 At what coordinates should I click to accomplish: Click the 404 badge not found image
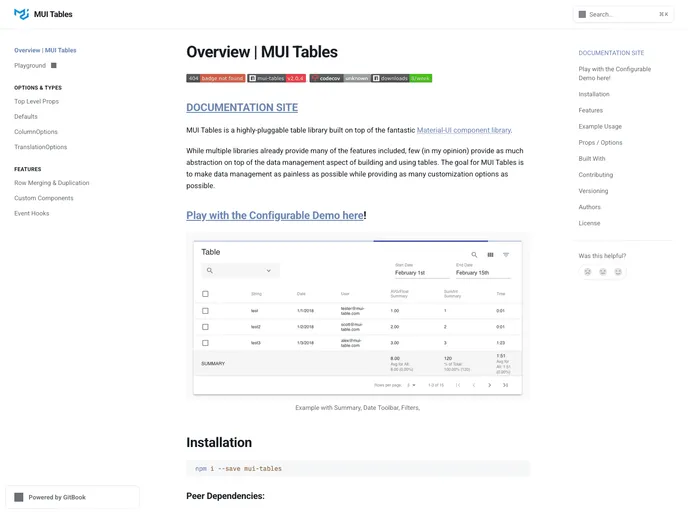tap(215, 78)
